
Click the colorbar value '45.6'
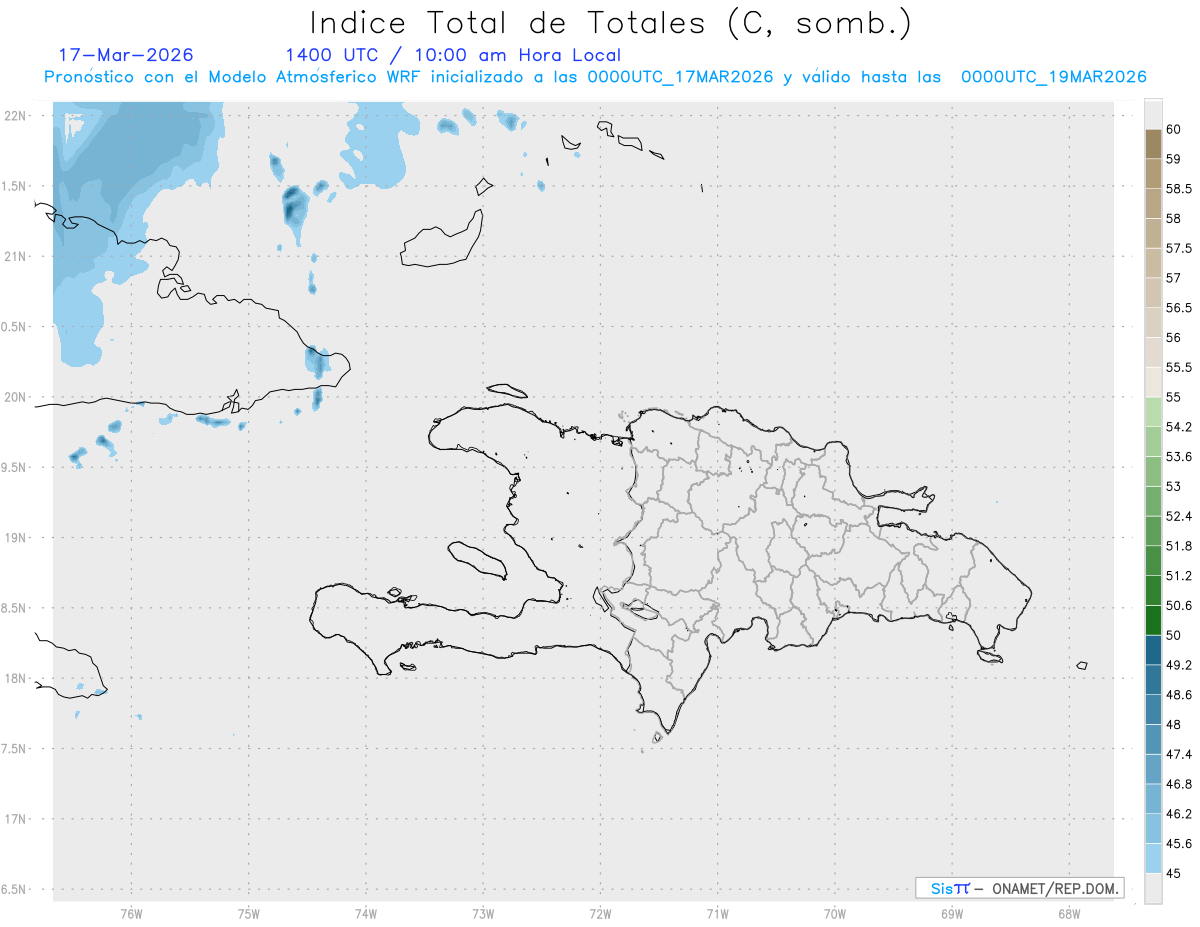click(x=1179, y=844)
